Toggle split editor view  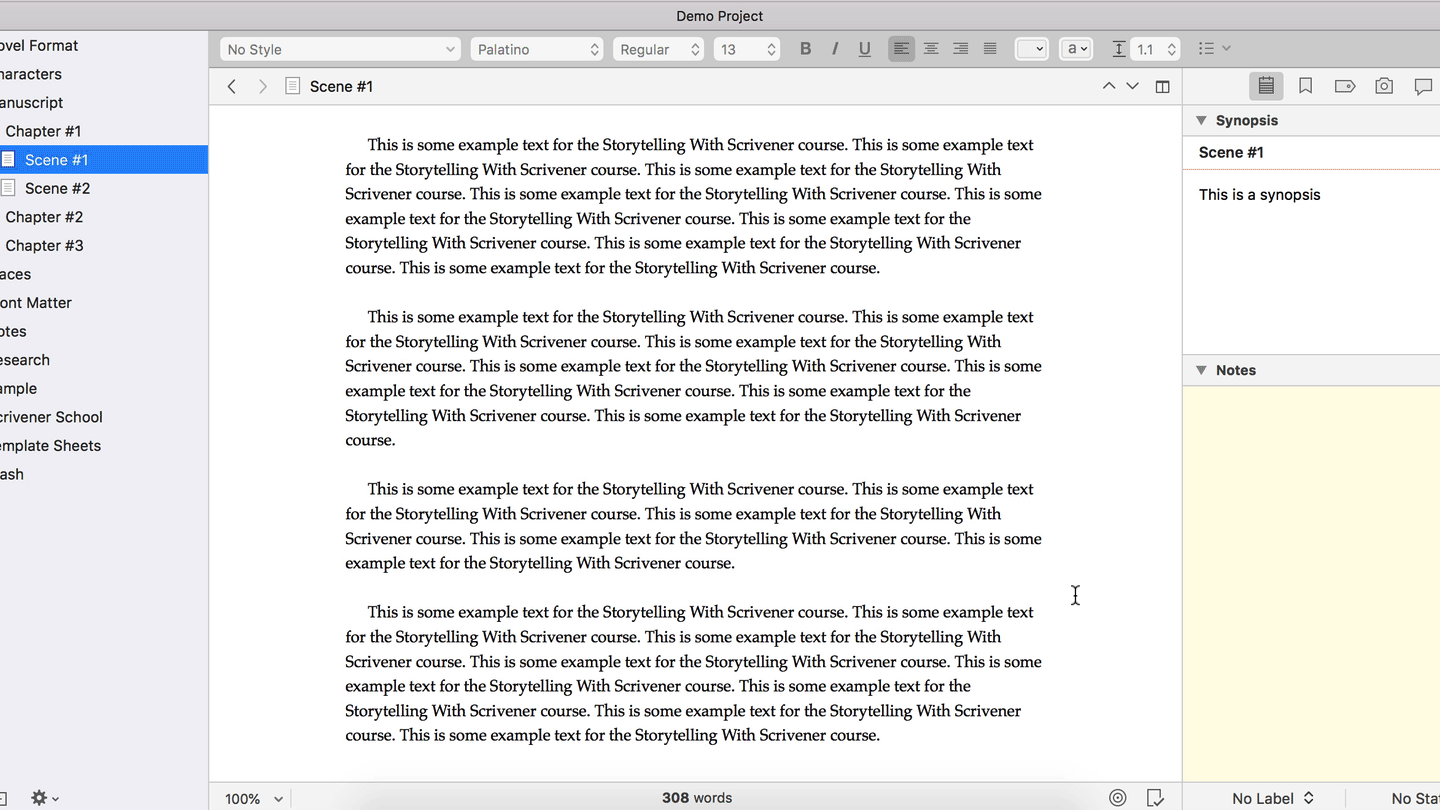click(x=1162, y=87)
